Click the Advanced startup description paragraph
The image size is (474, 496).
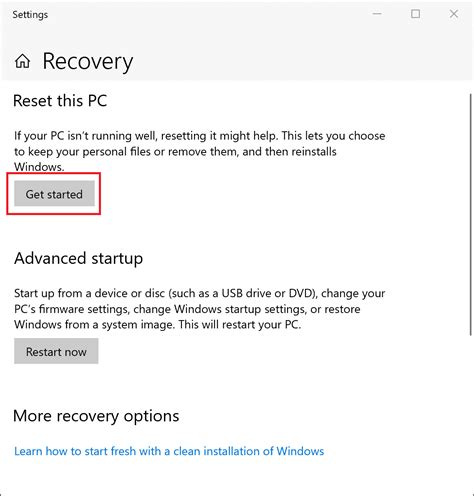point(199,309)
